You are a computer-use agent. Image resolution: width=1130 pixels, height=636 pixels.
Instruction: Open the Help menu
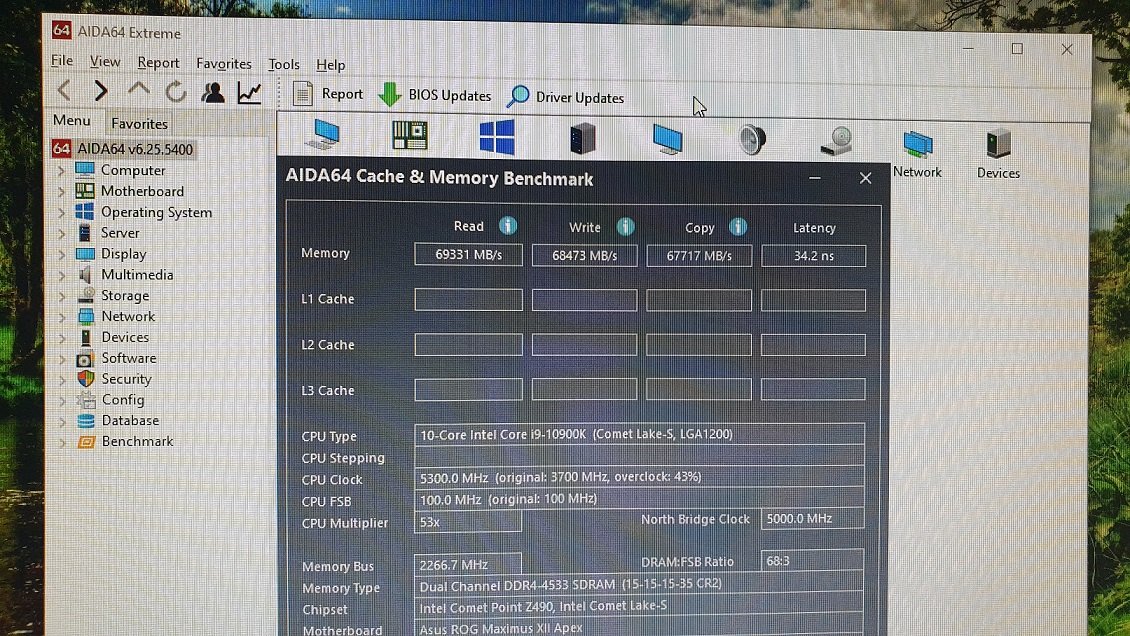click(x=331, y=65)
